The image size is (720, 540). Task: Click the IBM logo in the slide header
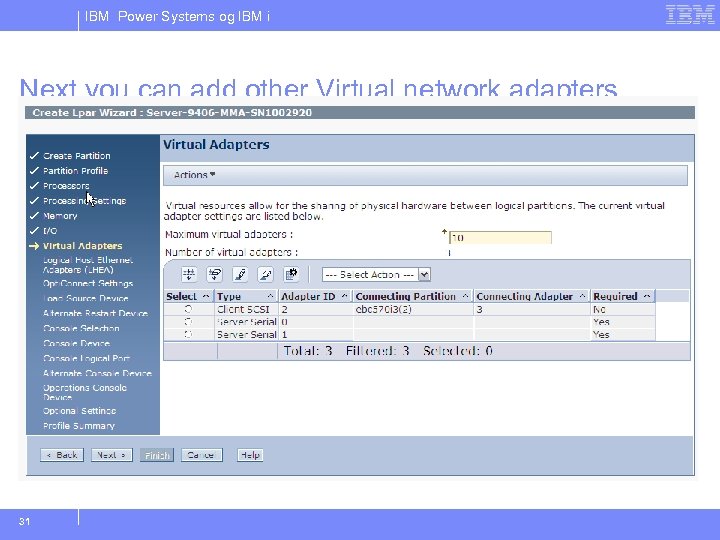point(690,15)
